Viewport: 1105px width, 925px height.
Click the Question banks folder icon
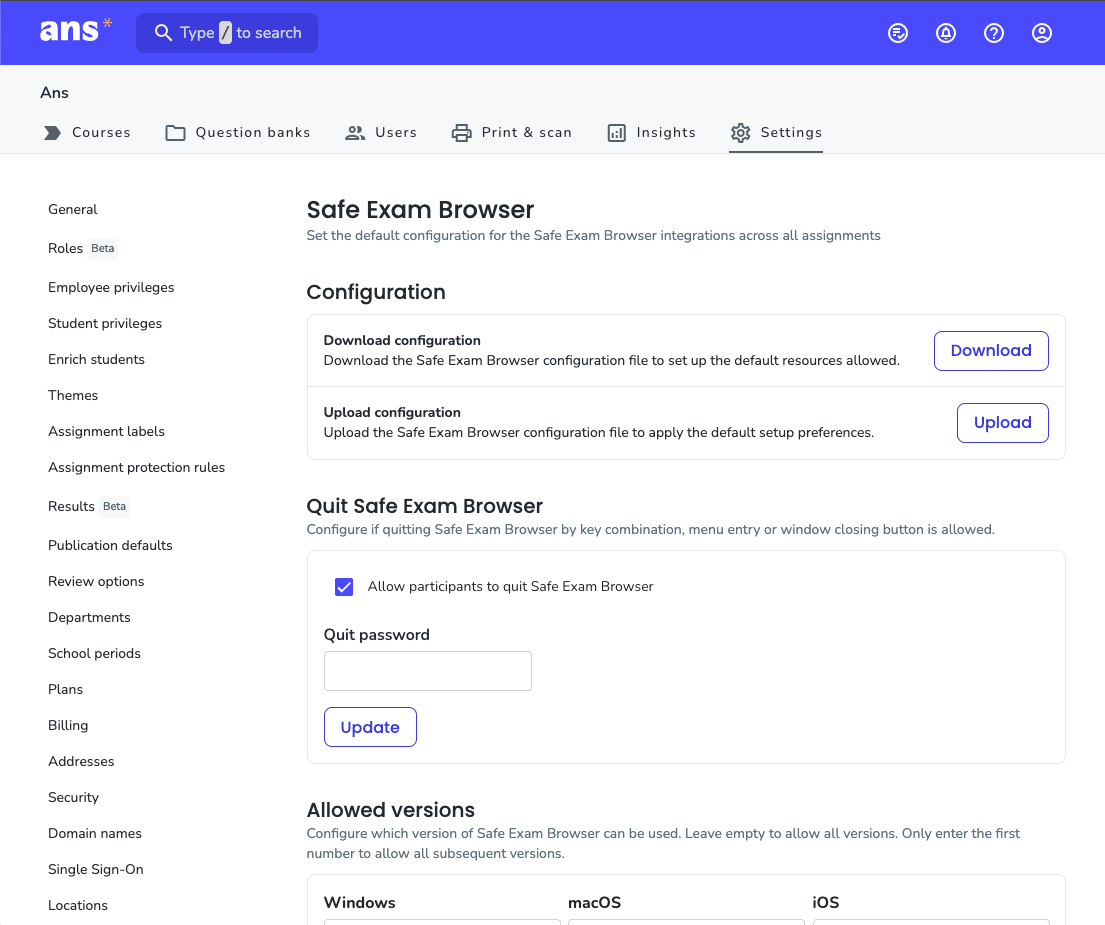[x=175, y=132]
